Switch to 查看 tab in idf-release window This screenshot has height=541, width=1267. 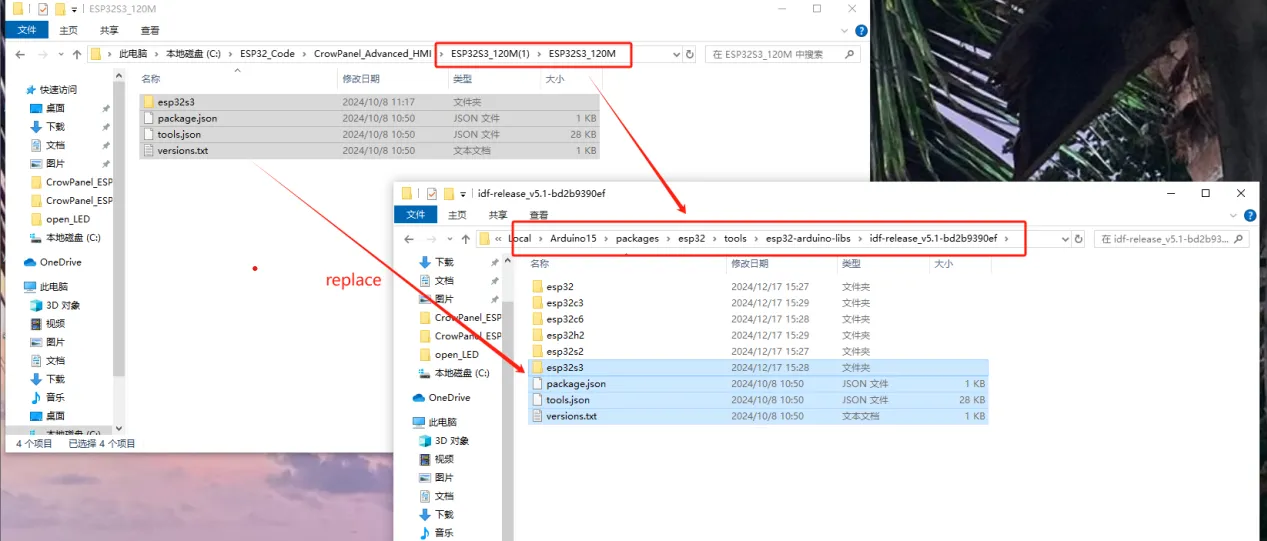pyautogui.click(x=538, y=215)
